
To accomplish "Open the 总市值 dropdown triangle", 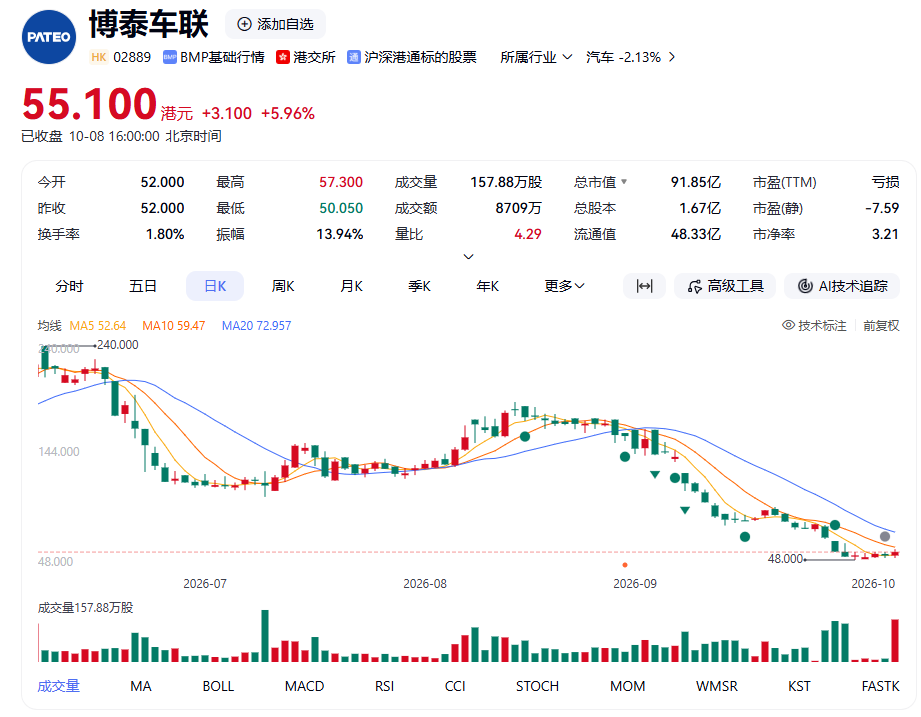I will [624, 182].
